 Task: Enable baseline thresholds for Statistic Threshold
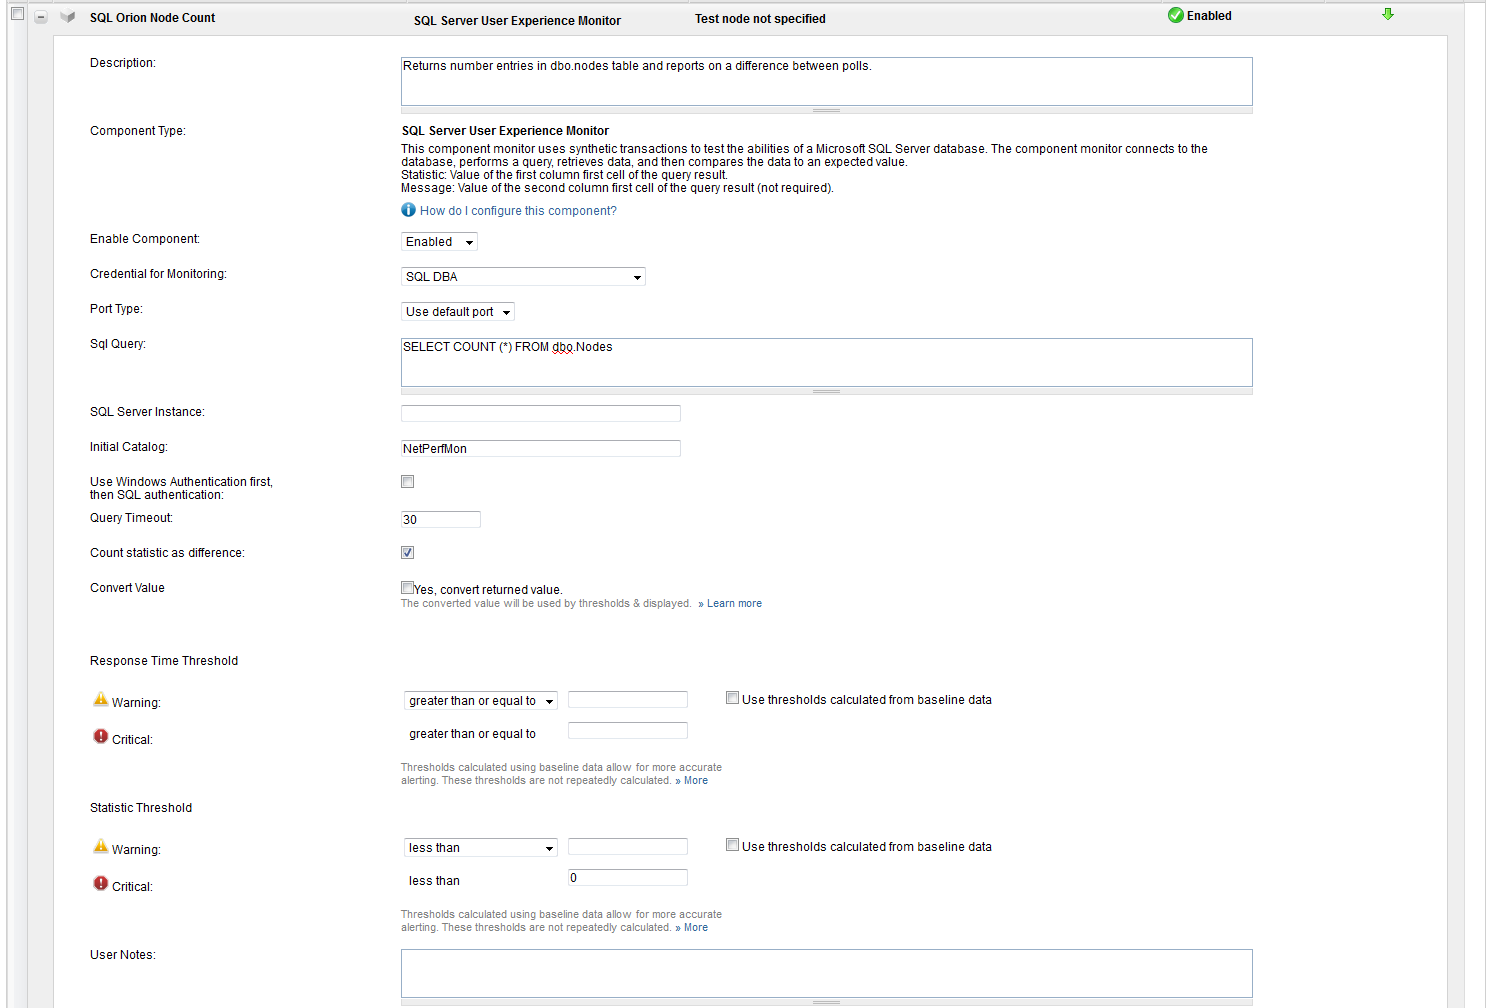[732, 845]
